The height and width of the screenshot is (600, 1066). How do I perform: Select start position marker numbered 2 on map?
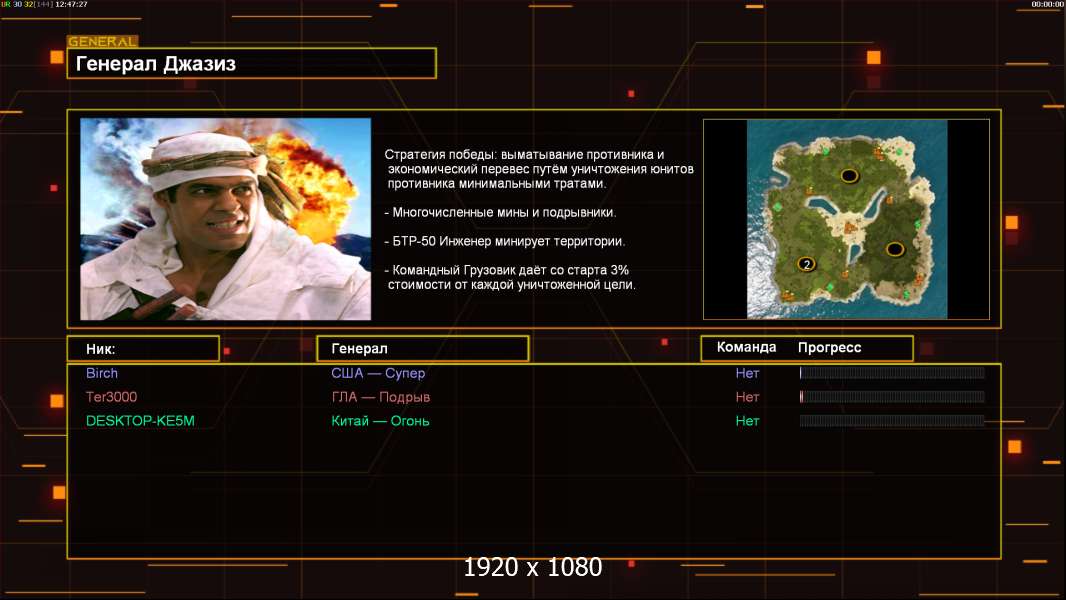tap(806, 264)
